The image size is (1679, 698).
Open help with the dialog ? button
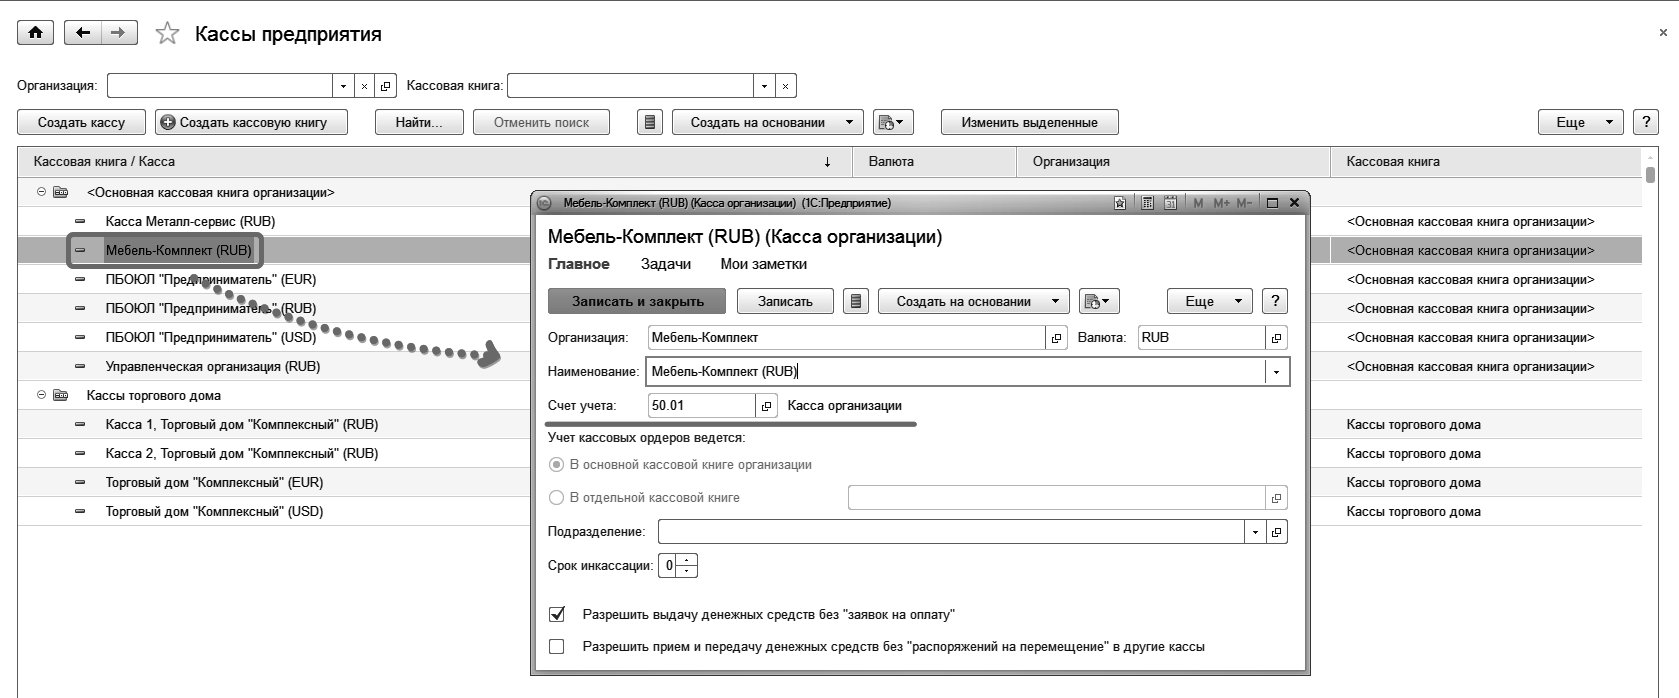1274,301
